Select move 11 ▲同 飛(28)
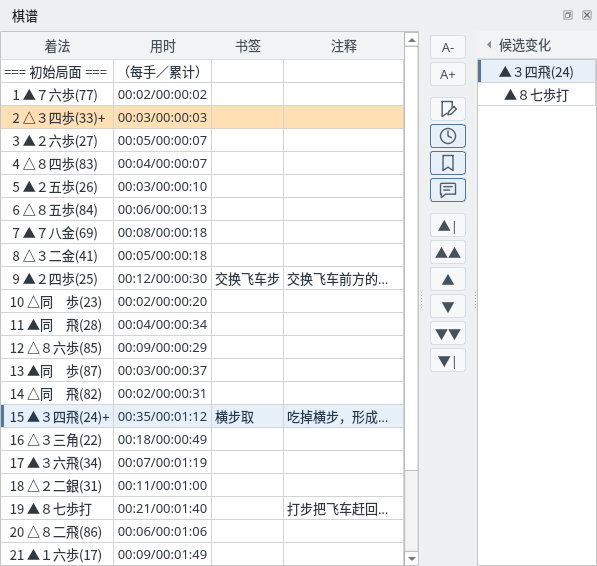 pos(202,325)
